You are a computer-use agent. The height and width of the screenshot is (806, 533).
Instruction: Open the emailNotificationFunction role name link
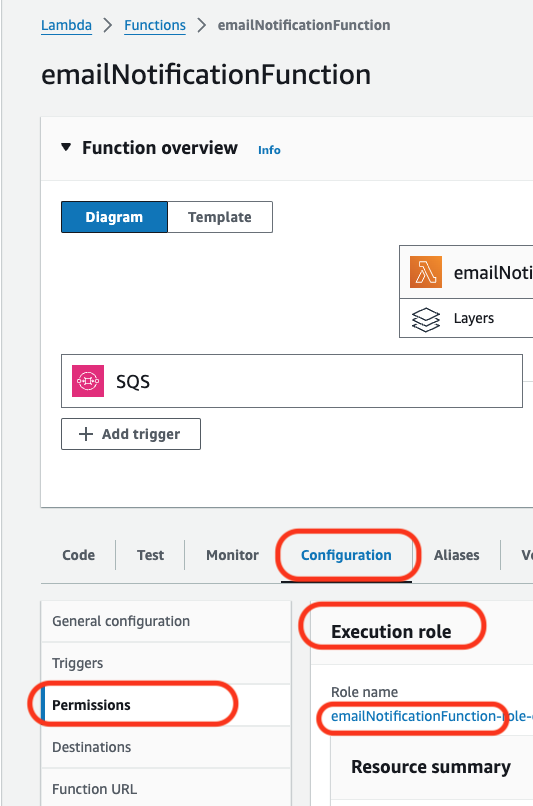432,716
